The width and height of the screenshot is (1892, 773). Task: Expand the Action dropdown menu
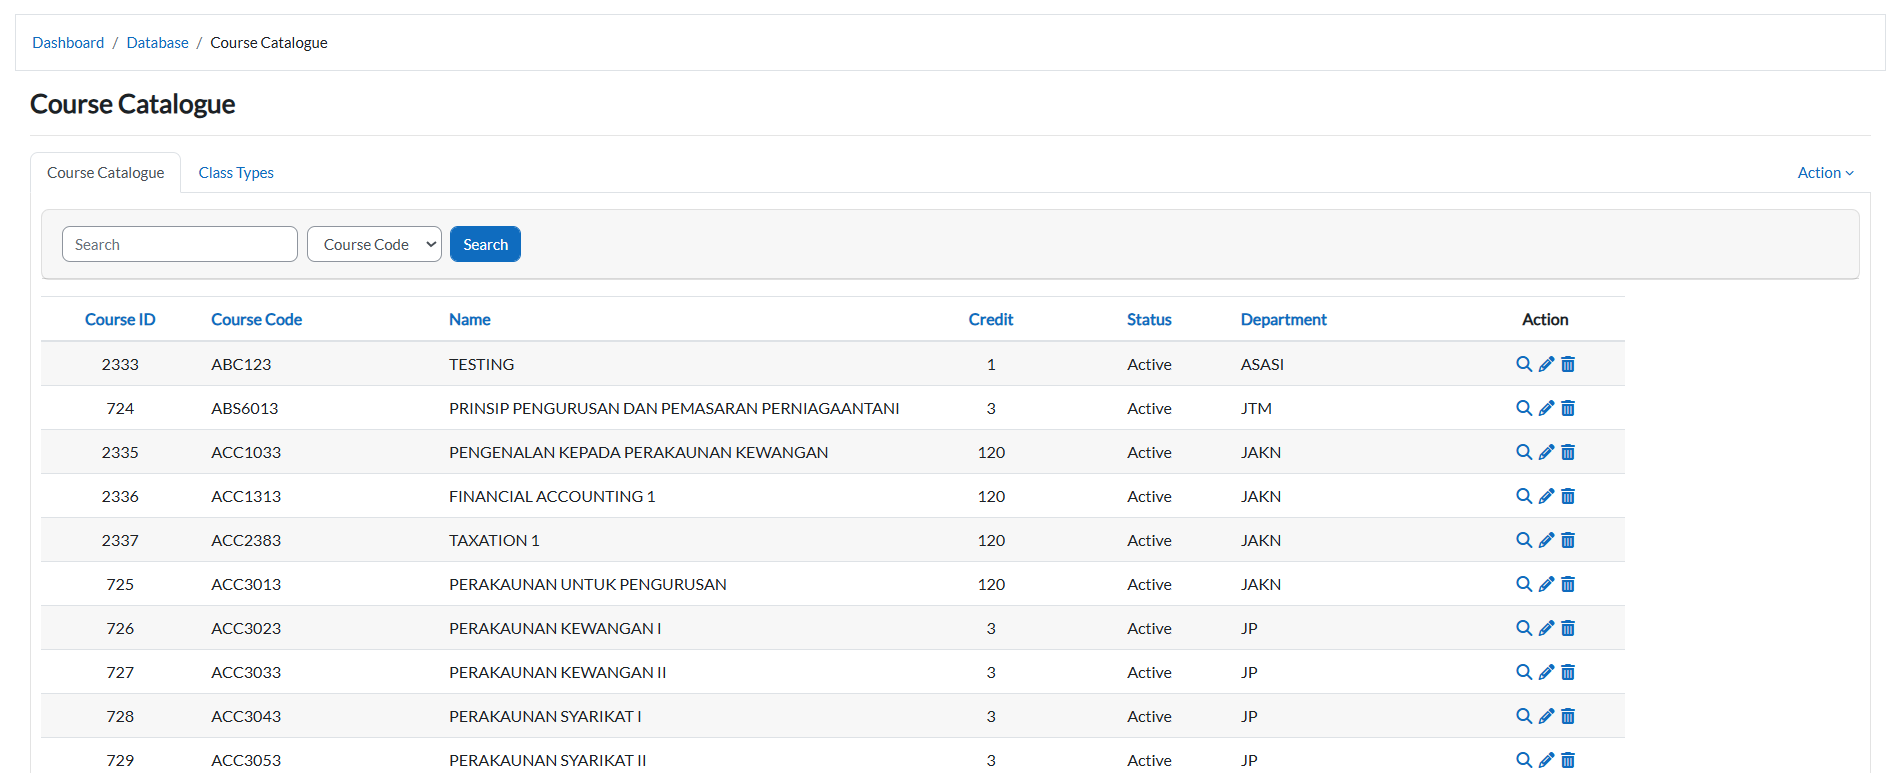[x=1825, y=173]
